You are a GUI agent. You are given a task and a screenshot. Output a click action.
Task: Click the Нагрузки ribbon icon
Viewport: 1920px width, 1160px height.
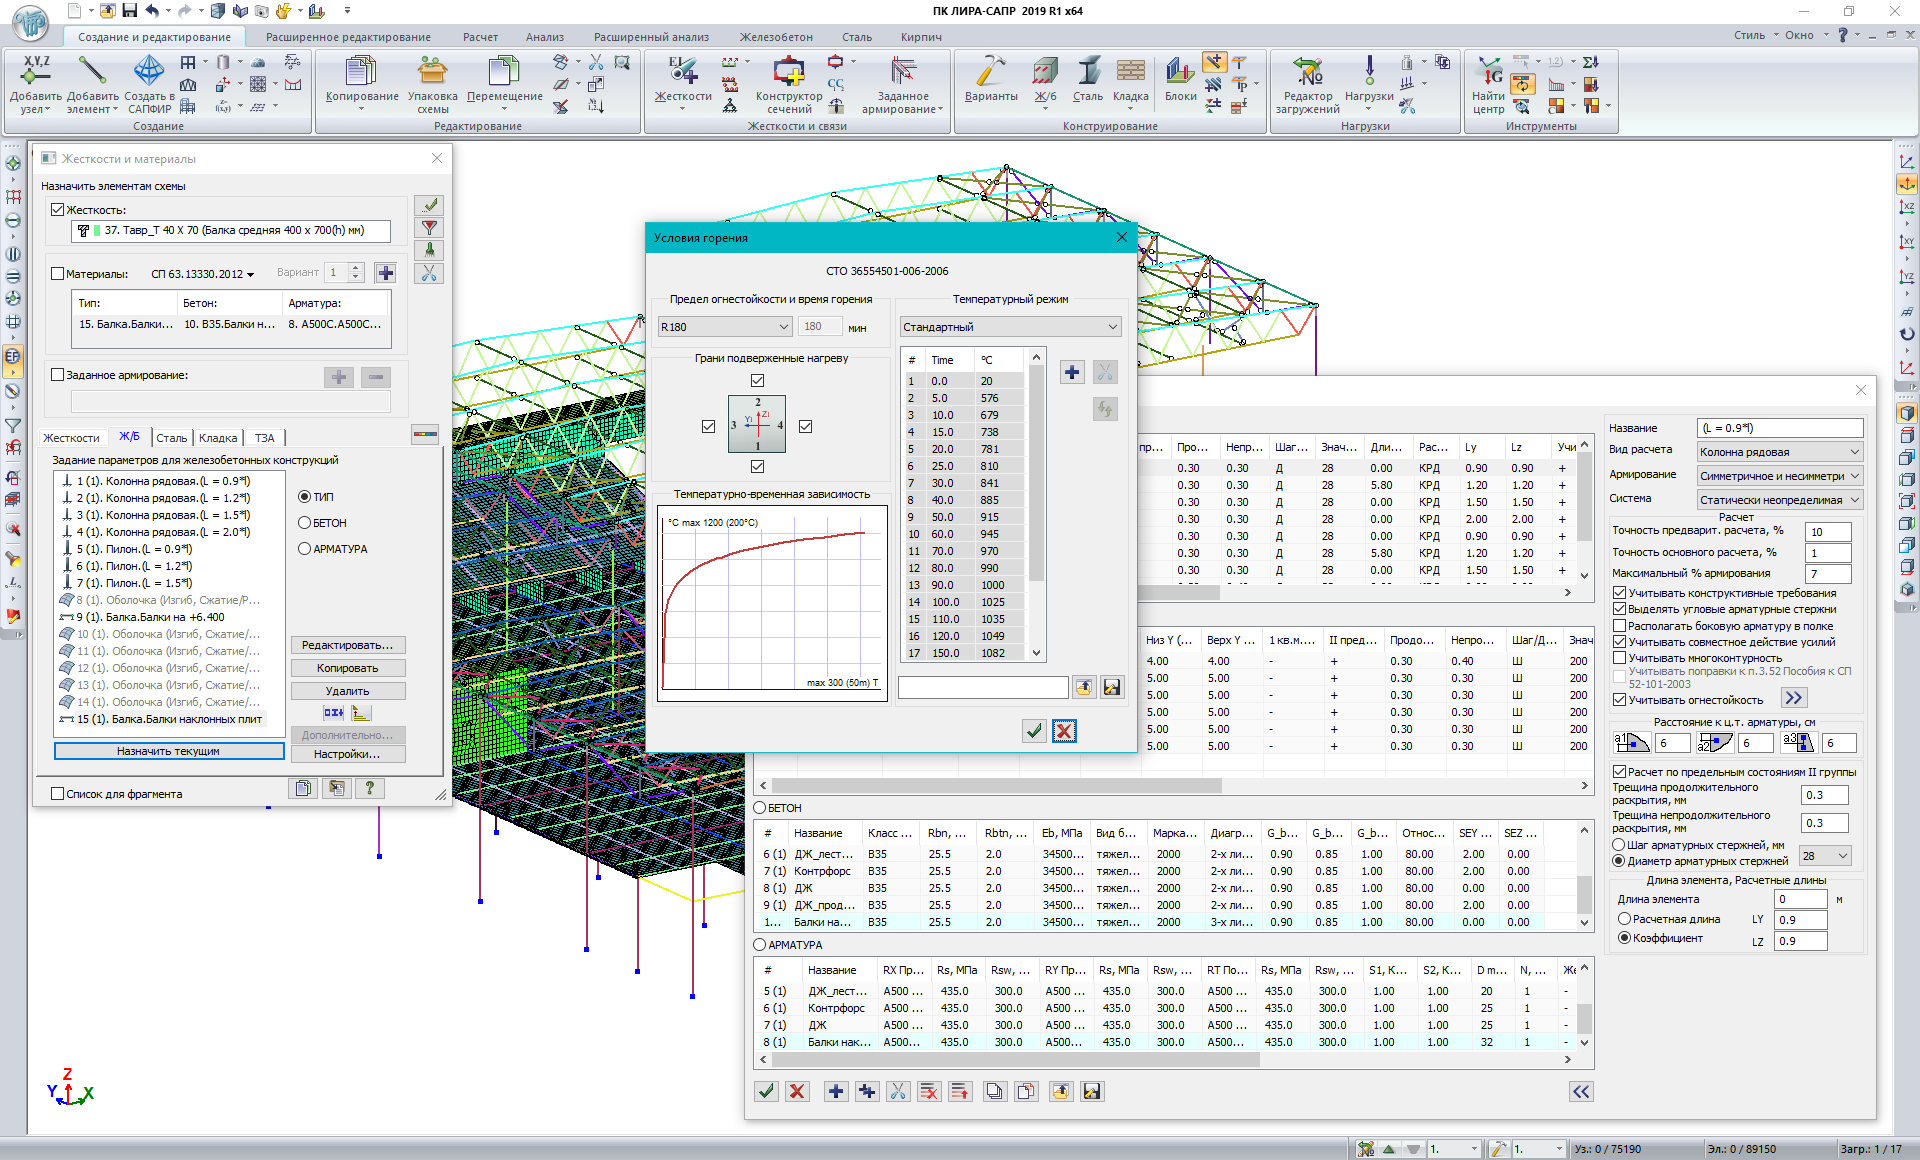[1369, 71]
